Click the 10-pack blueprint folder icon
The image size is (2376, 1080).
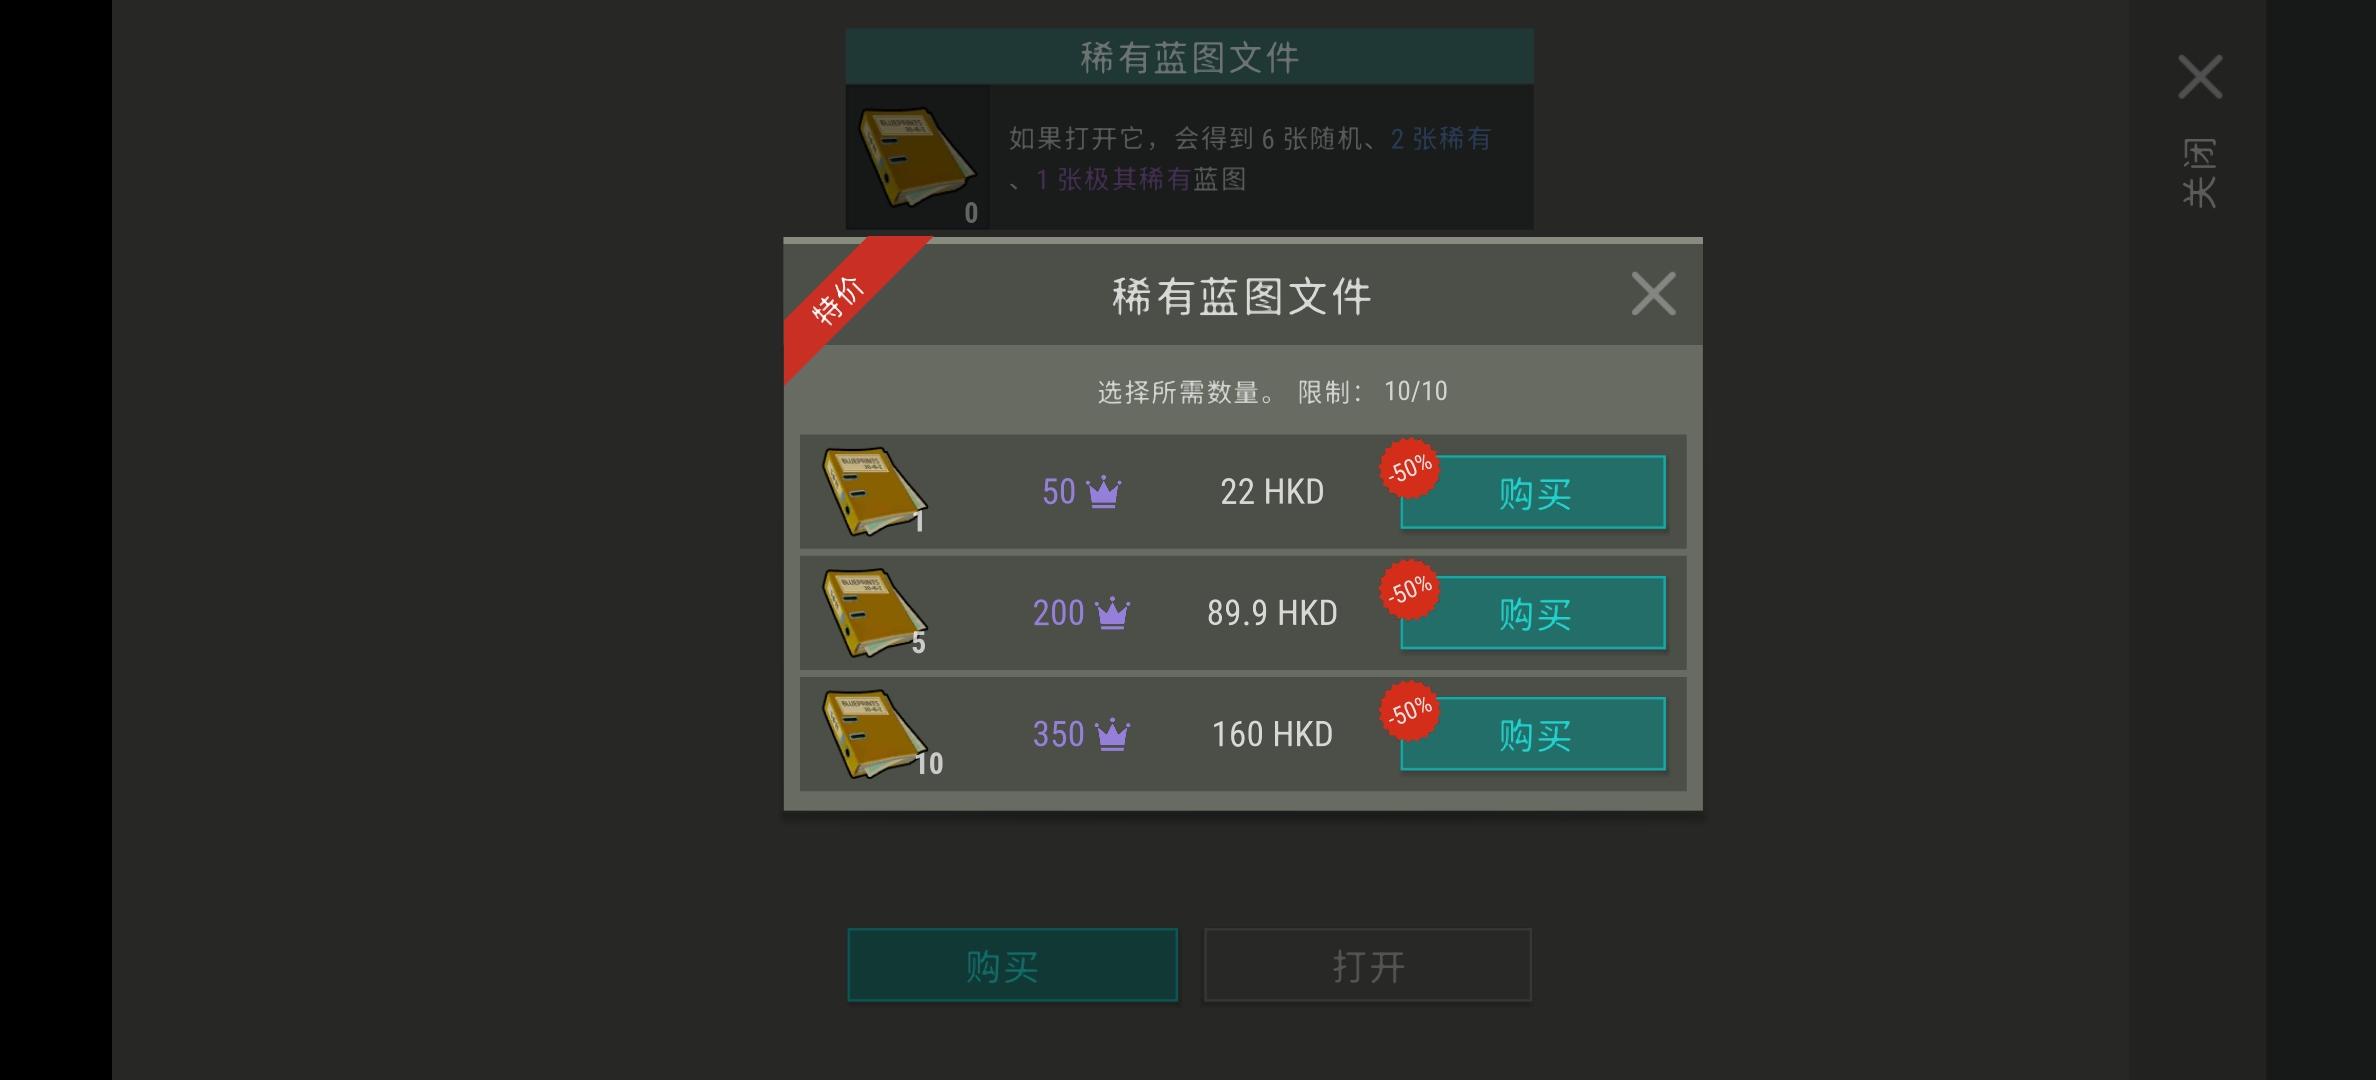click(x=876, y=734)
